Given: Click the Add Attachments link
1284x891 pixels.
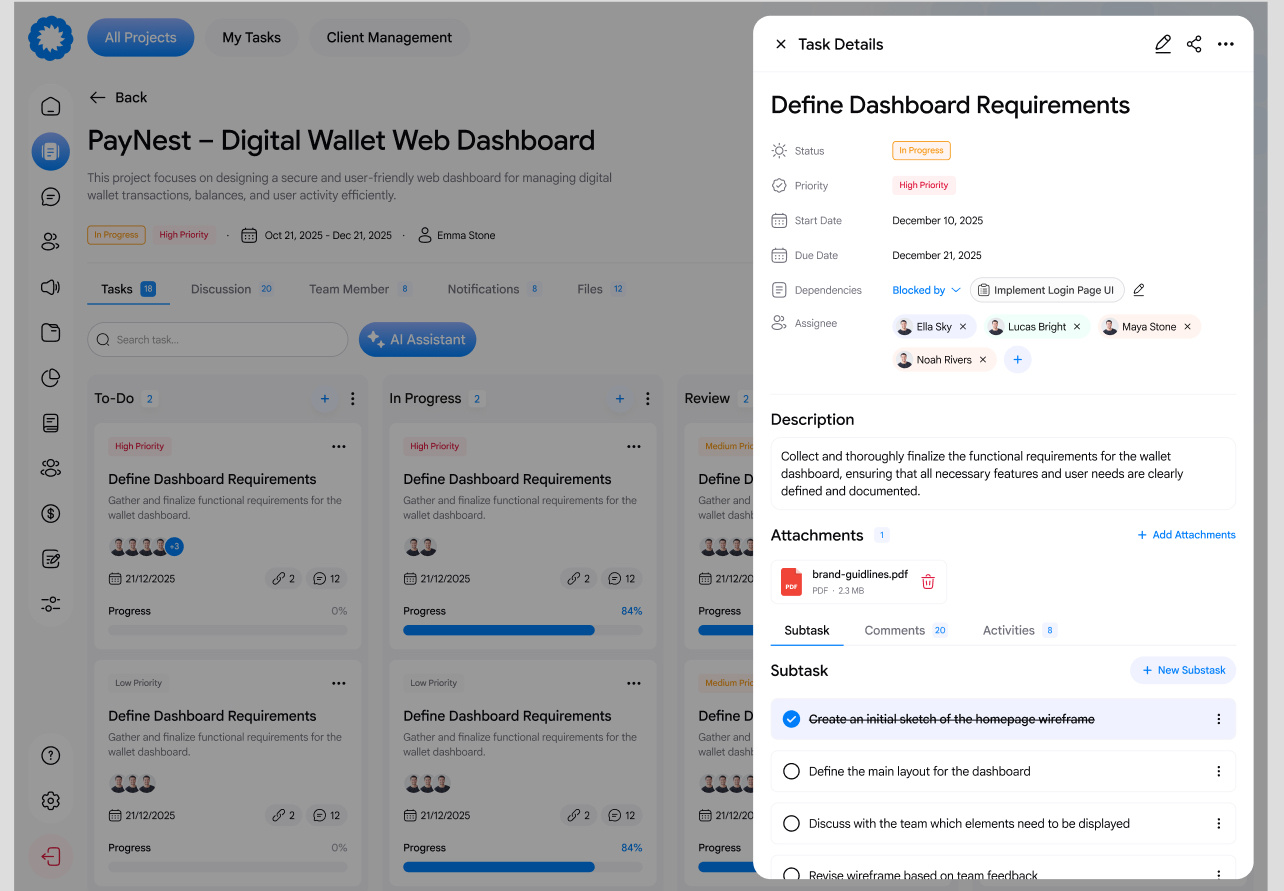Looking at the screenshot, I should coord(1186,535).
